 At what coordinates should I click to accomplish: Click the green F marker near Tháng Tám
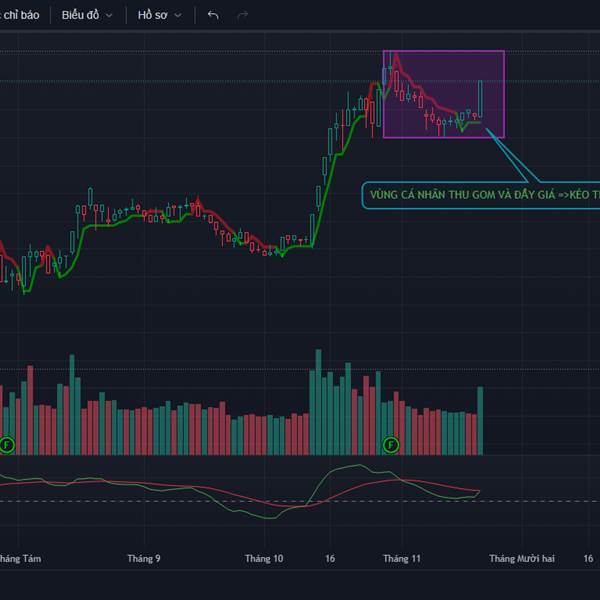click(x=7, y=445)
